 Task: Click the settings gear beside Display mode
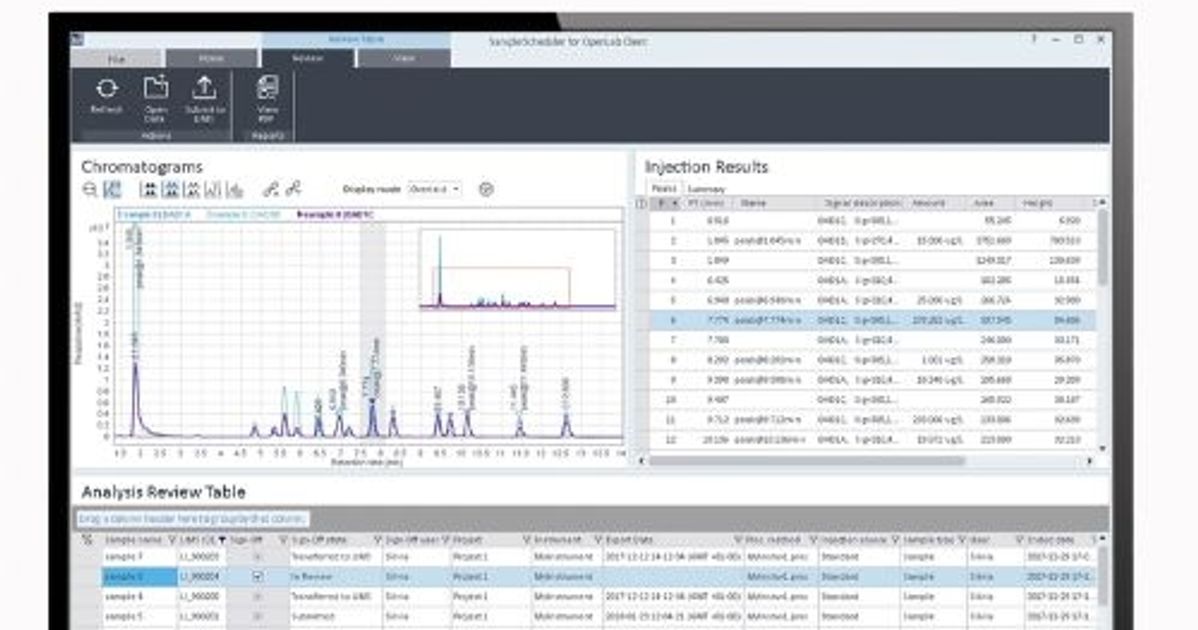pyautogui.click(x=487, y=189)
